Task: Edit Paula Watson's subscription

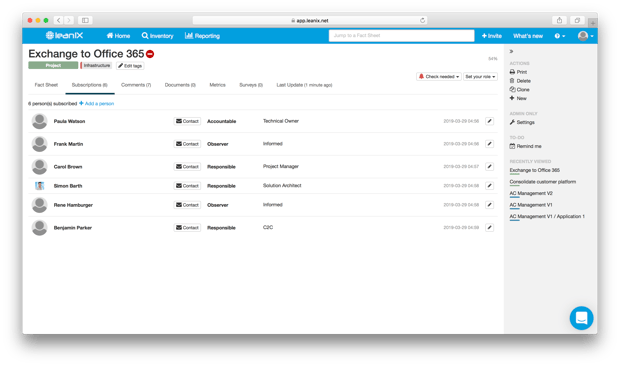Action: (490, 121)
